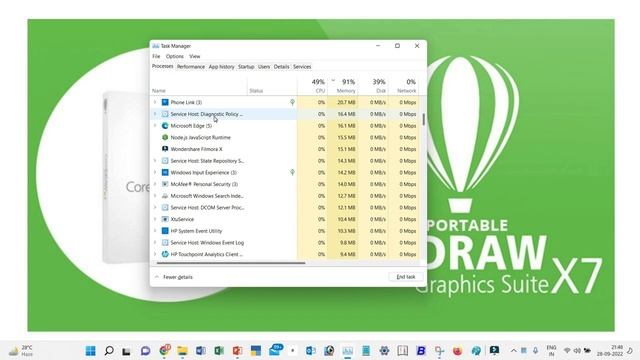640x360 pixels.
Task: Switch to the Performance tab
Action: click(x=191, y=67)
